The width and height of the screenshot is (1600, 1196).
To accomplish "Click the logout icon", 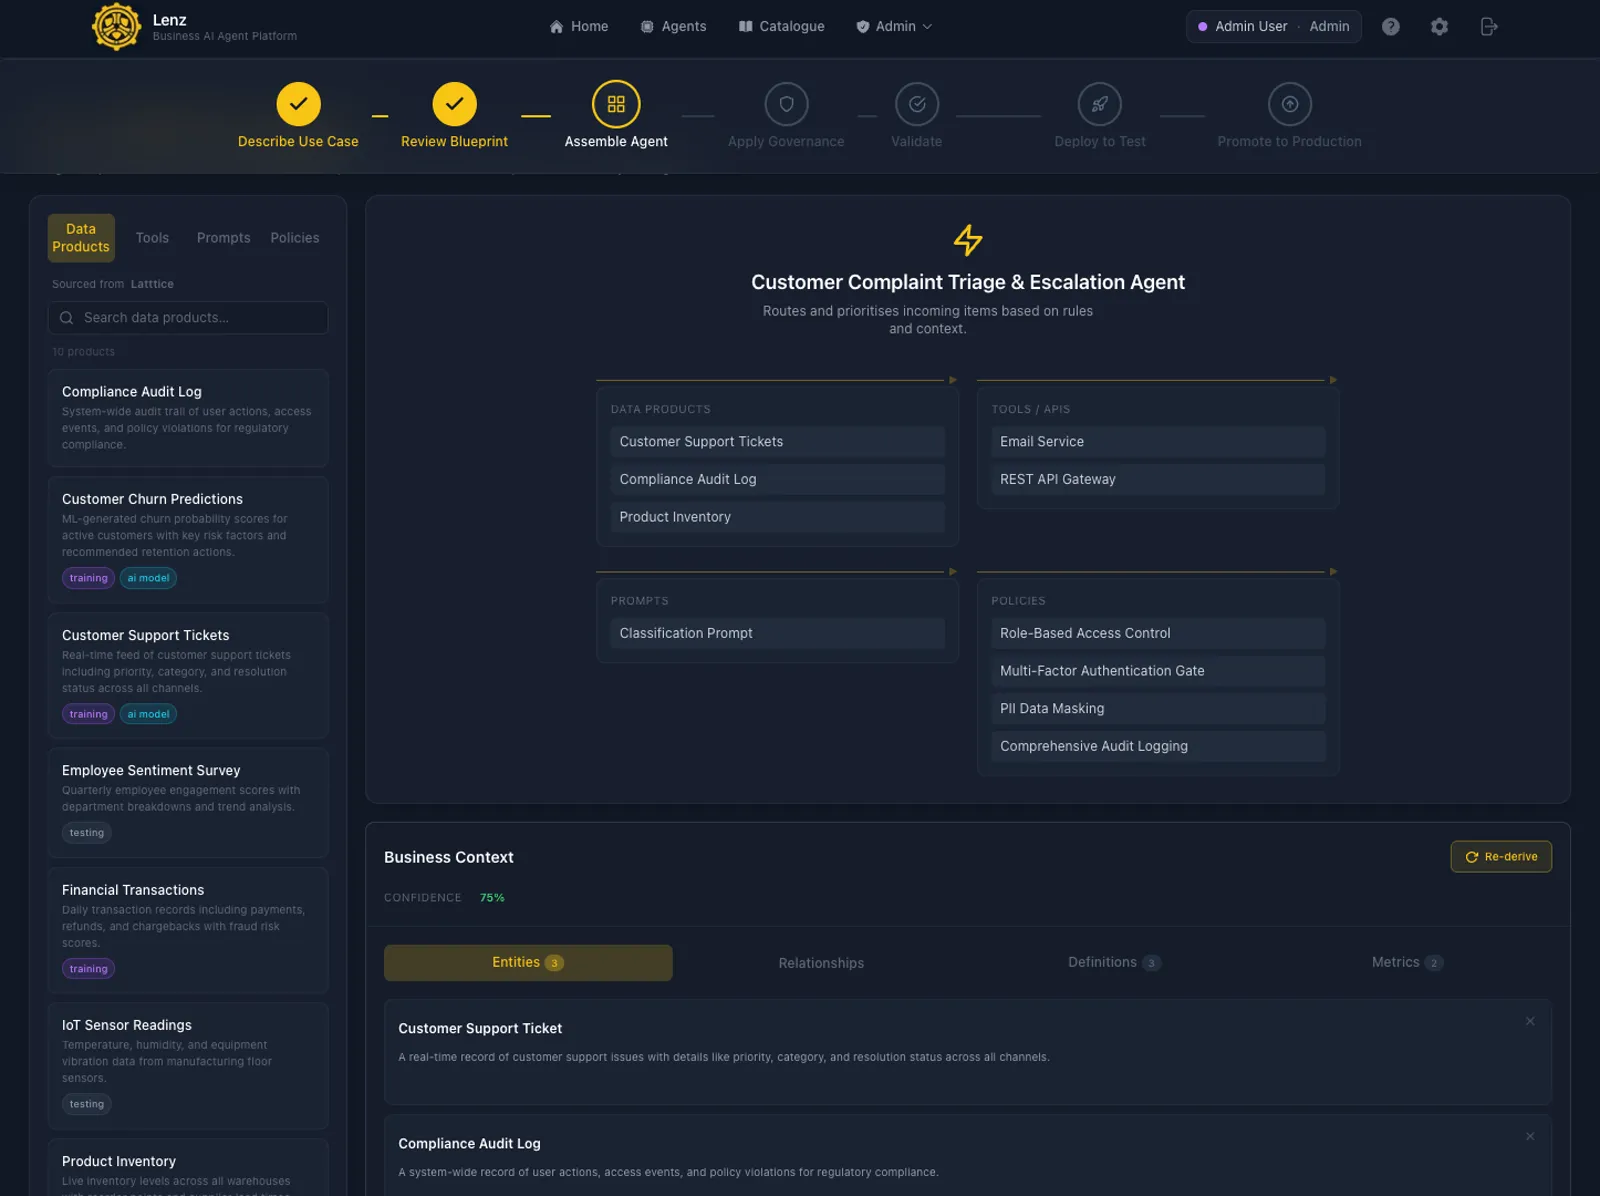I will coord(1488,27).
